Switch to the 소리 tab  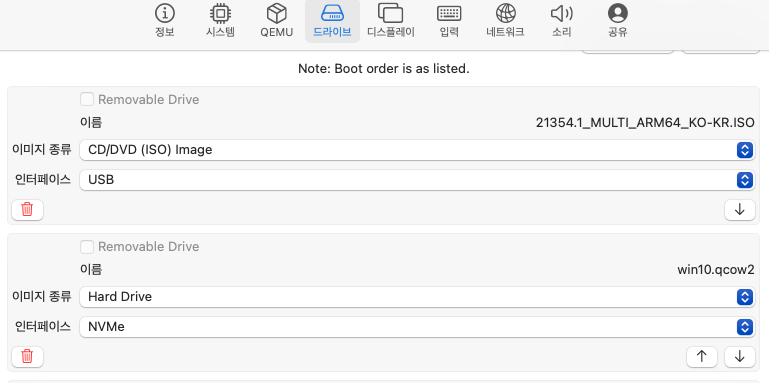click(562, 21)
